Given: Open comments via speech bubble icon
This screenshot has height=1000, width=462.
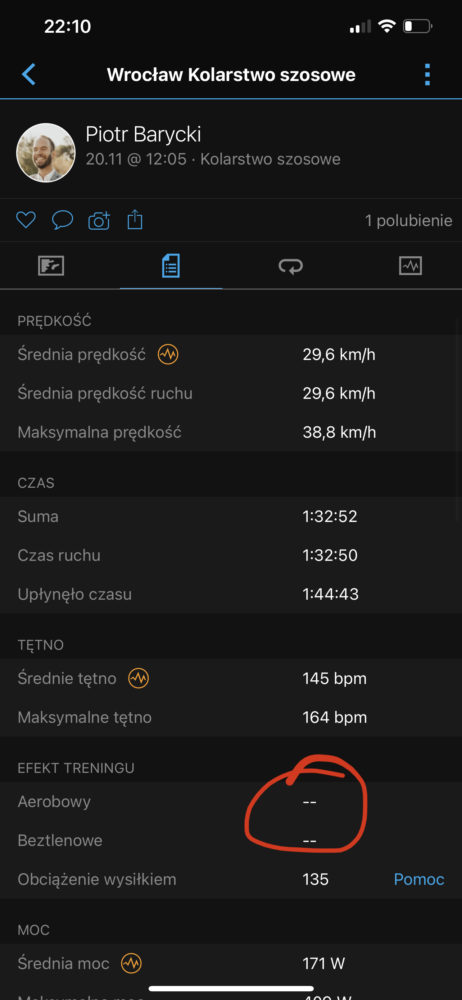Looking at the screenshot, I should pyautogui.click(x=62, y=221).
